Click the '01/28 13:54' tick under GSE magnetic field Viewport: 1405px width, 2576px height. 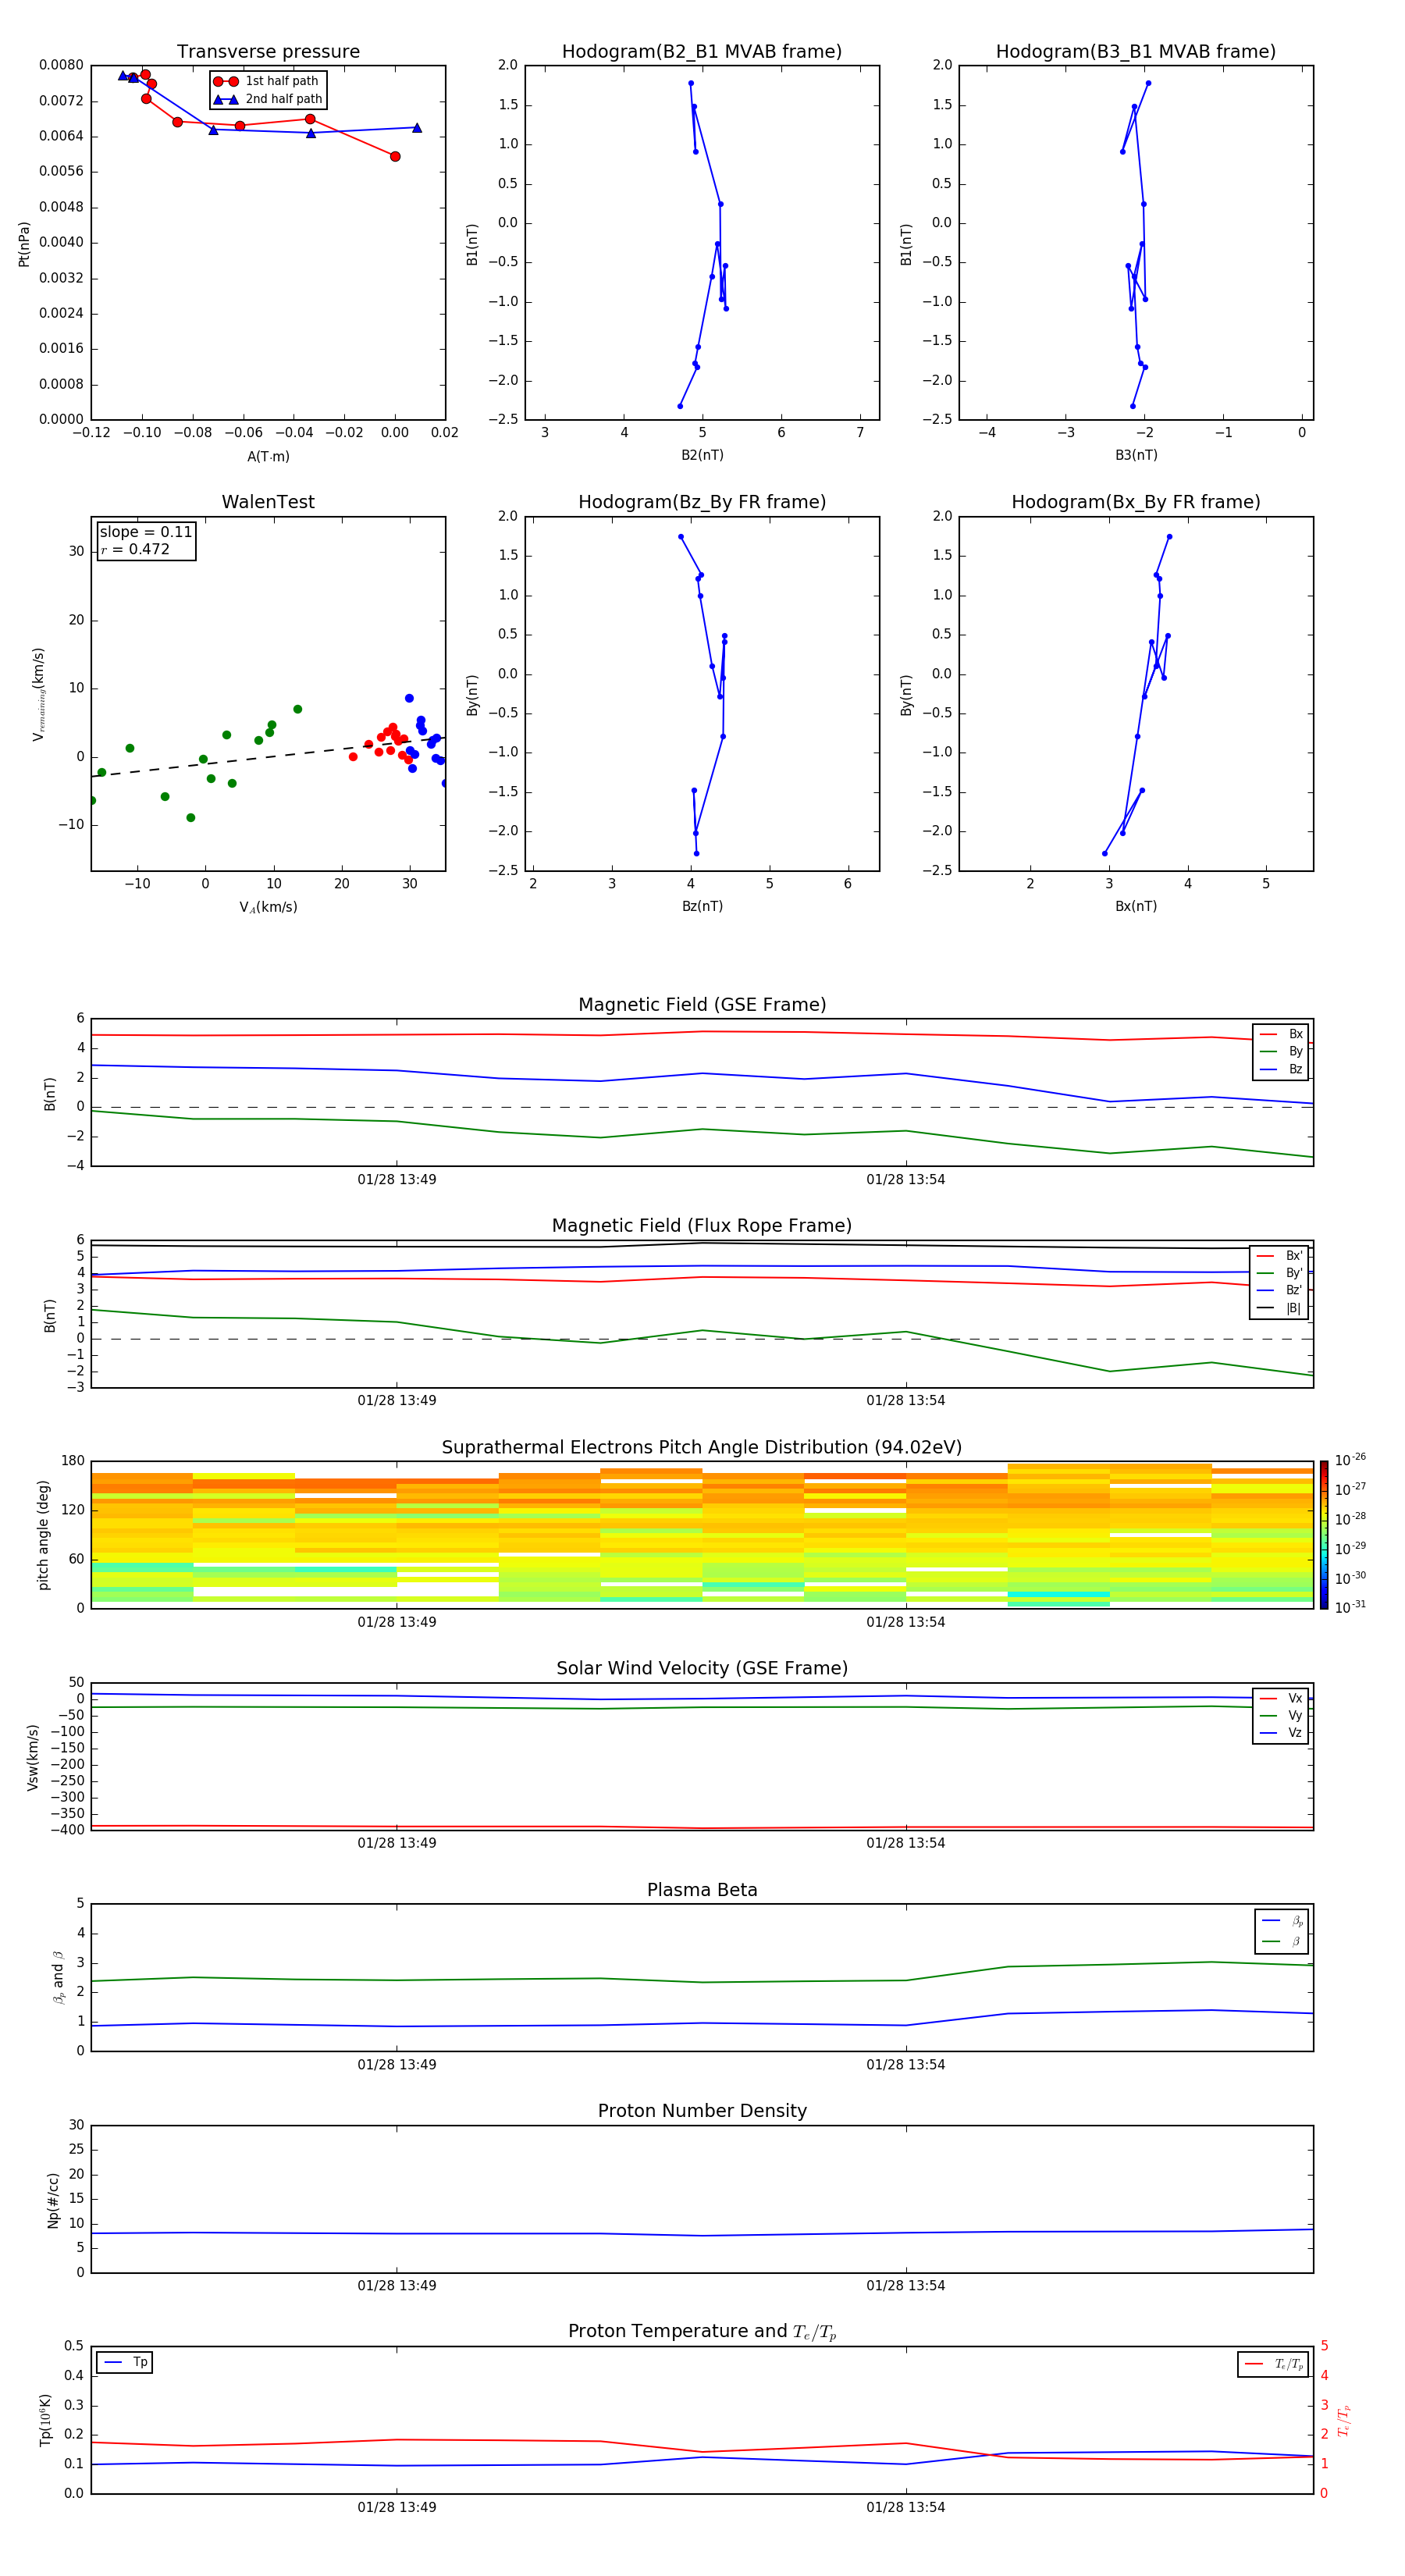tap(906, 1180)
